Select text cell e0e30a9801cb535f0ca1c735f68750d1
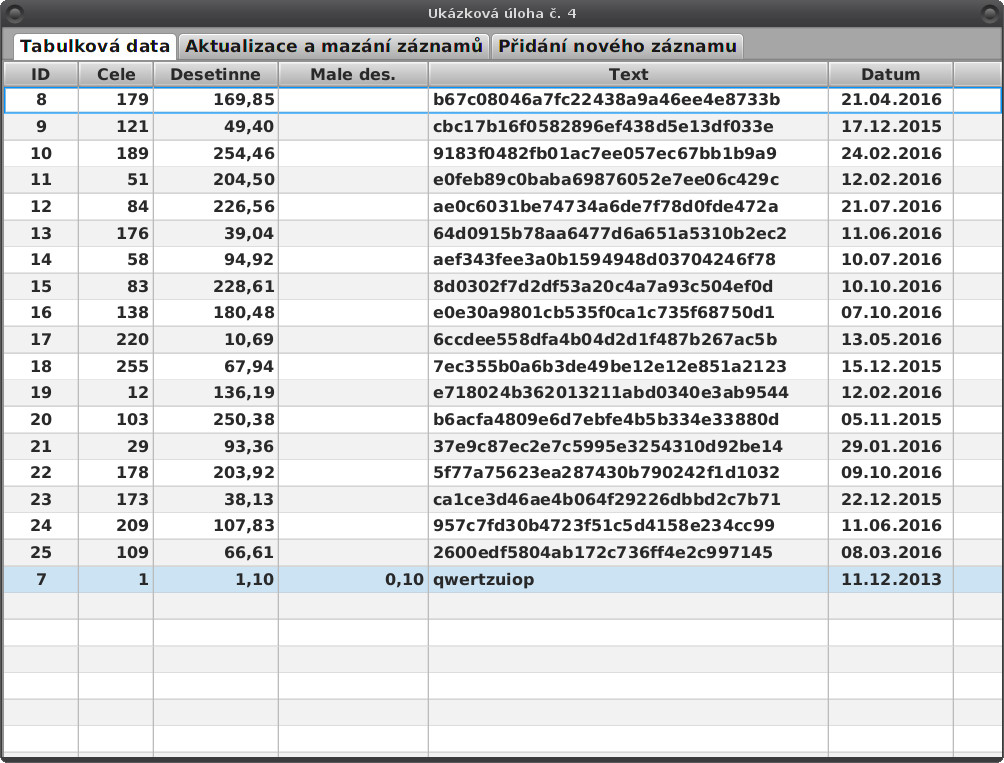Image resolution: width=1004 pixels, height=763 pixels. (x=628, y=313)
